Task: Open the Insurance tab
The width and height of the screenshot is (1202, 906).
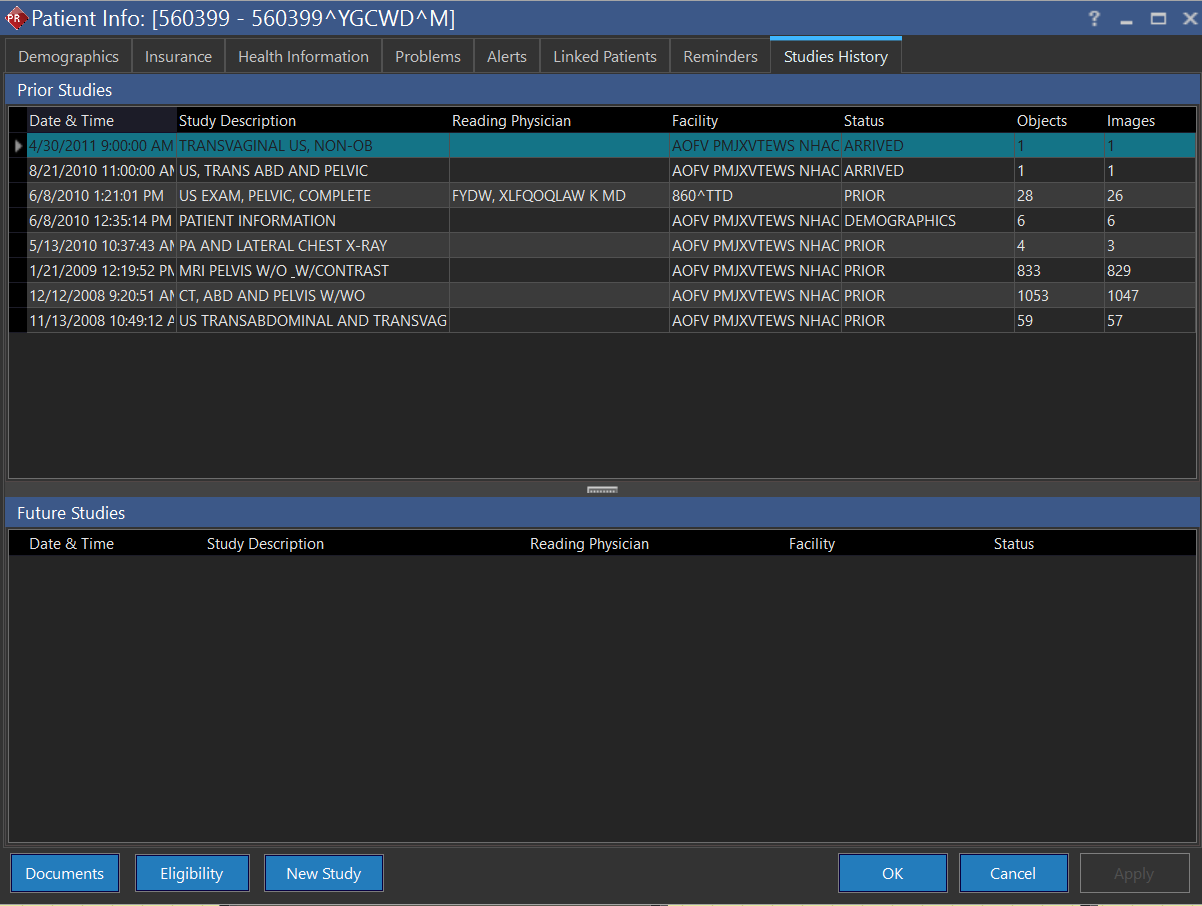Action: click(x=178, y=57)
